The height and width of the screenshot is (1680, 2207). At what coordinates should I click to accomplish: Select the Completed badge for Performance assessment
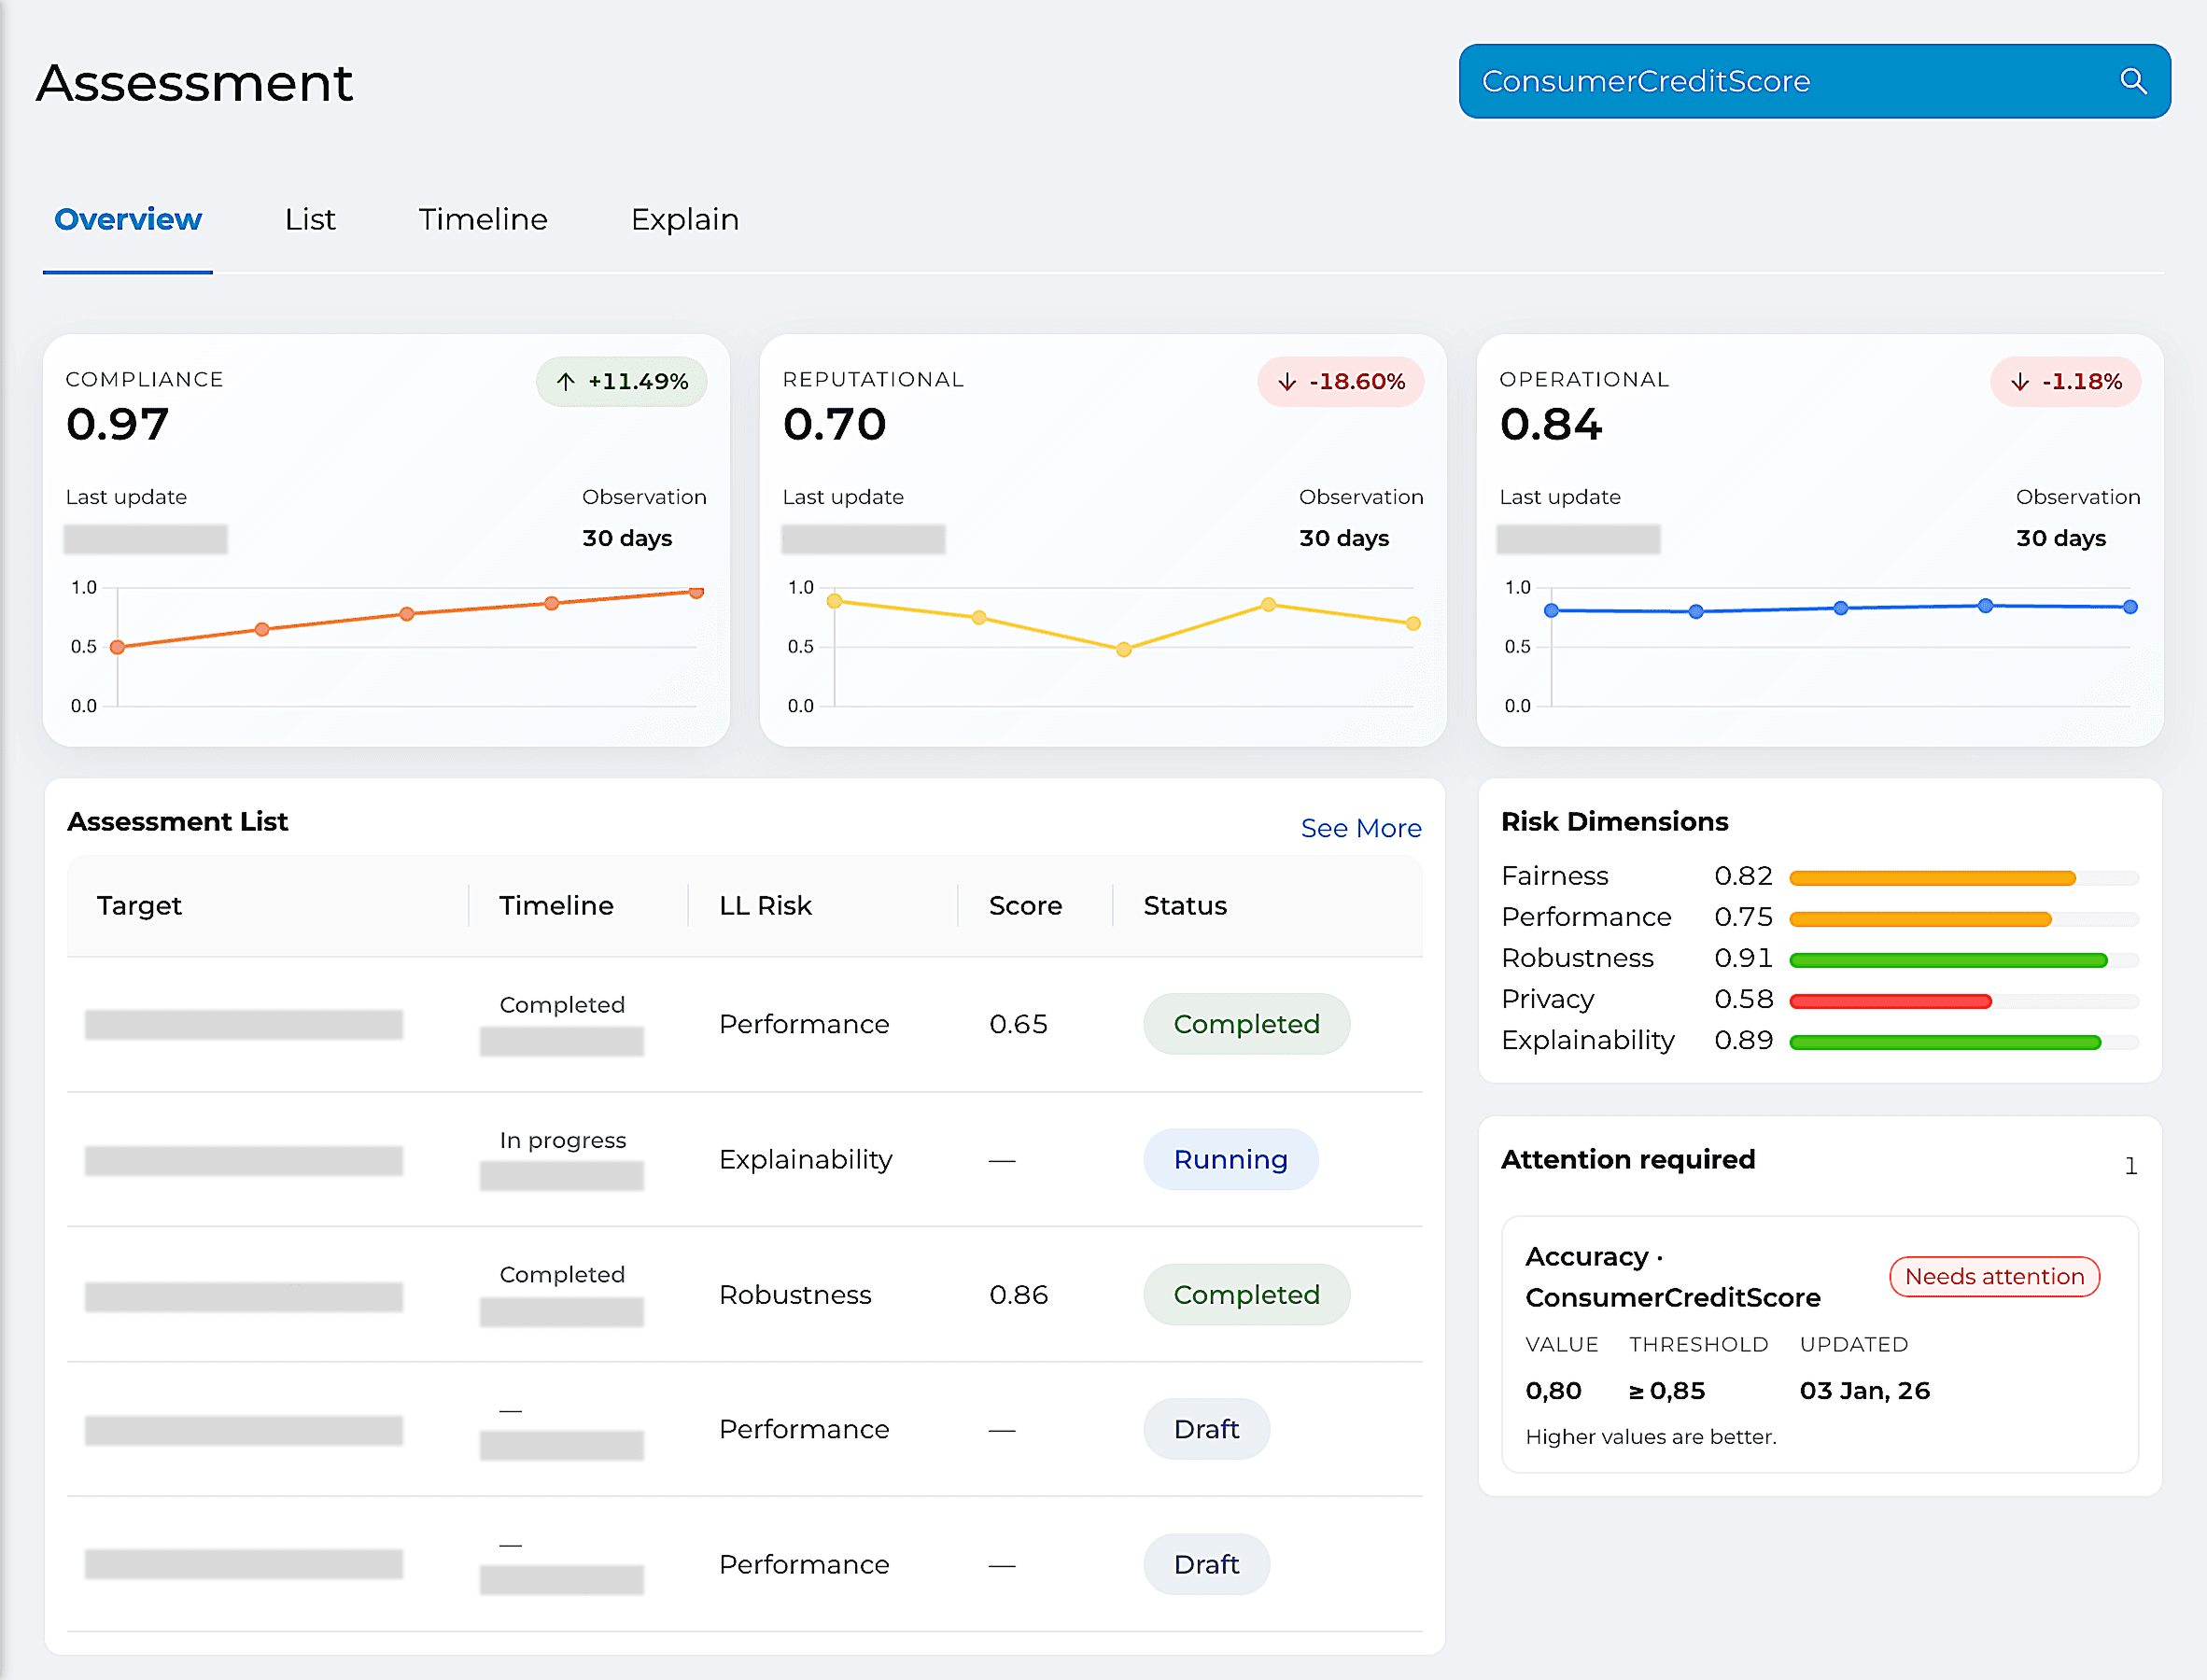coord(1246,1023)
